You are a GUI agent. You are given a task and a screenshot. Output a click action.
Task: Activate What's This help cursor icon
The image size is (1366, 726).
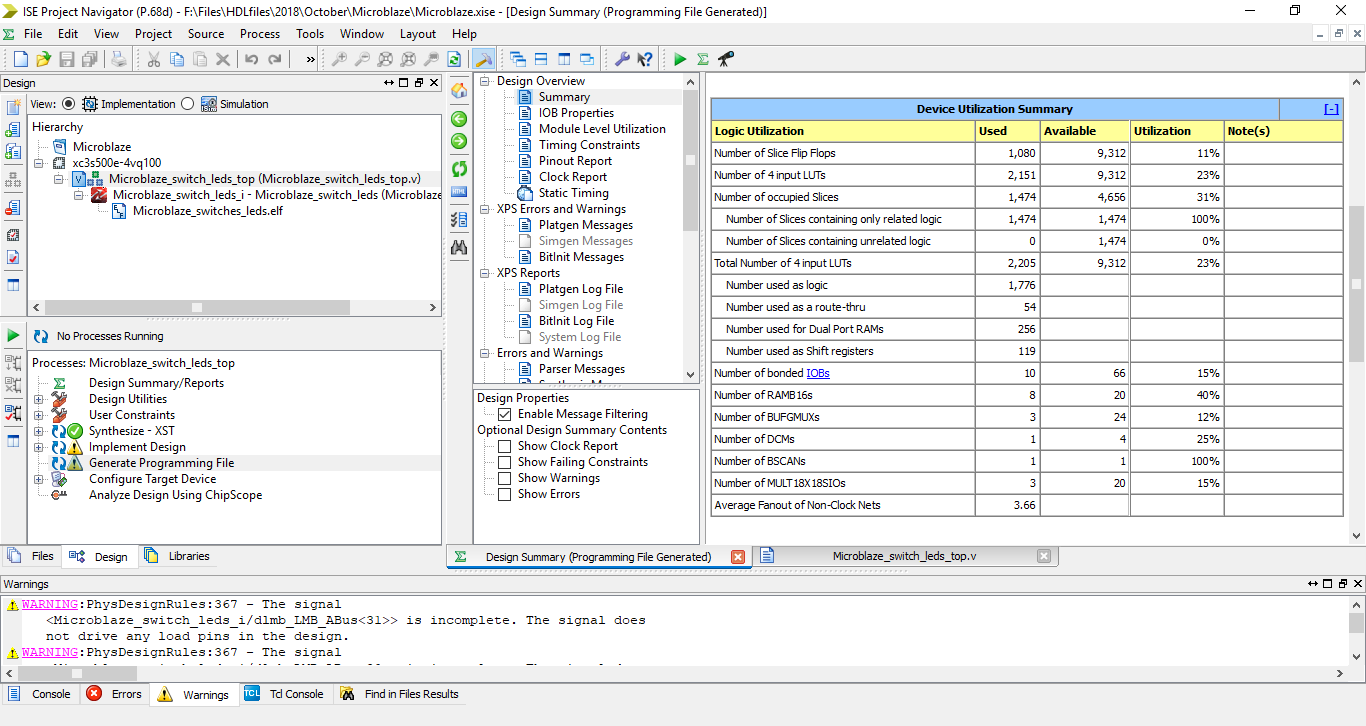tap(645, 59)
